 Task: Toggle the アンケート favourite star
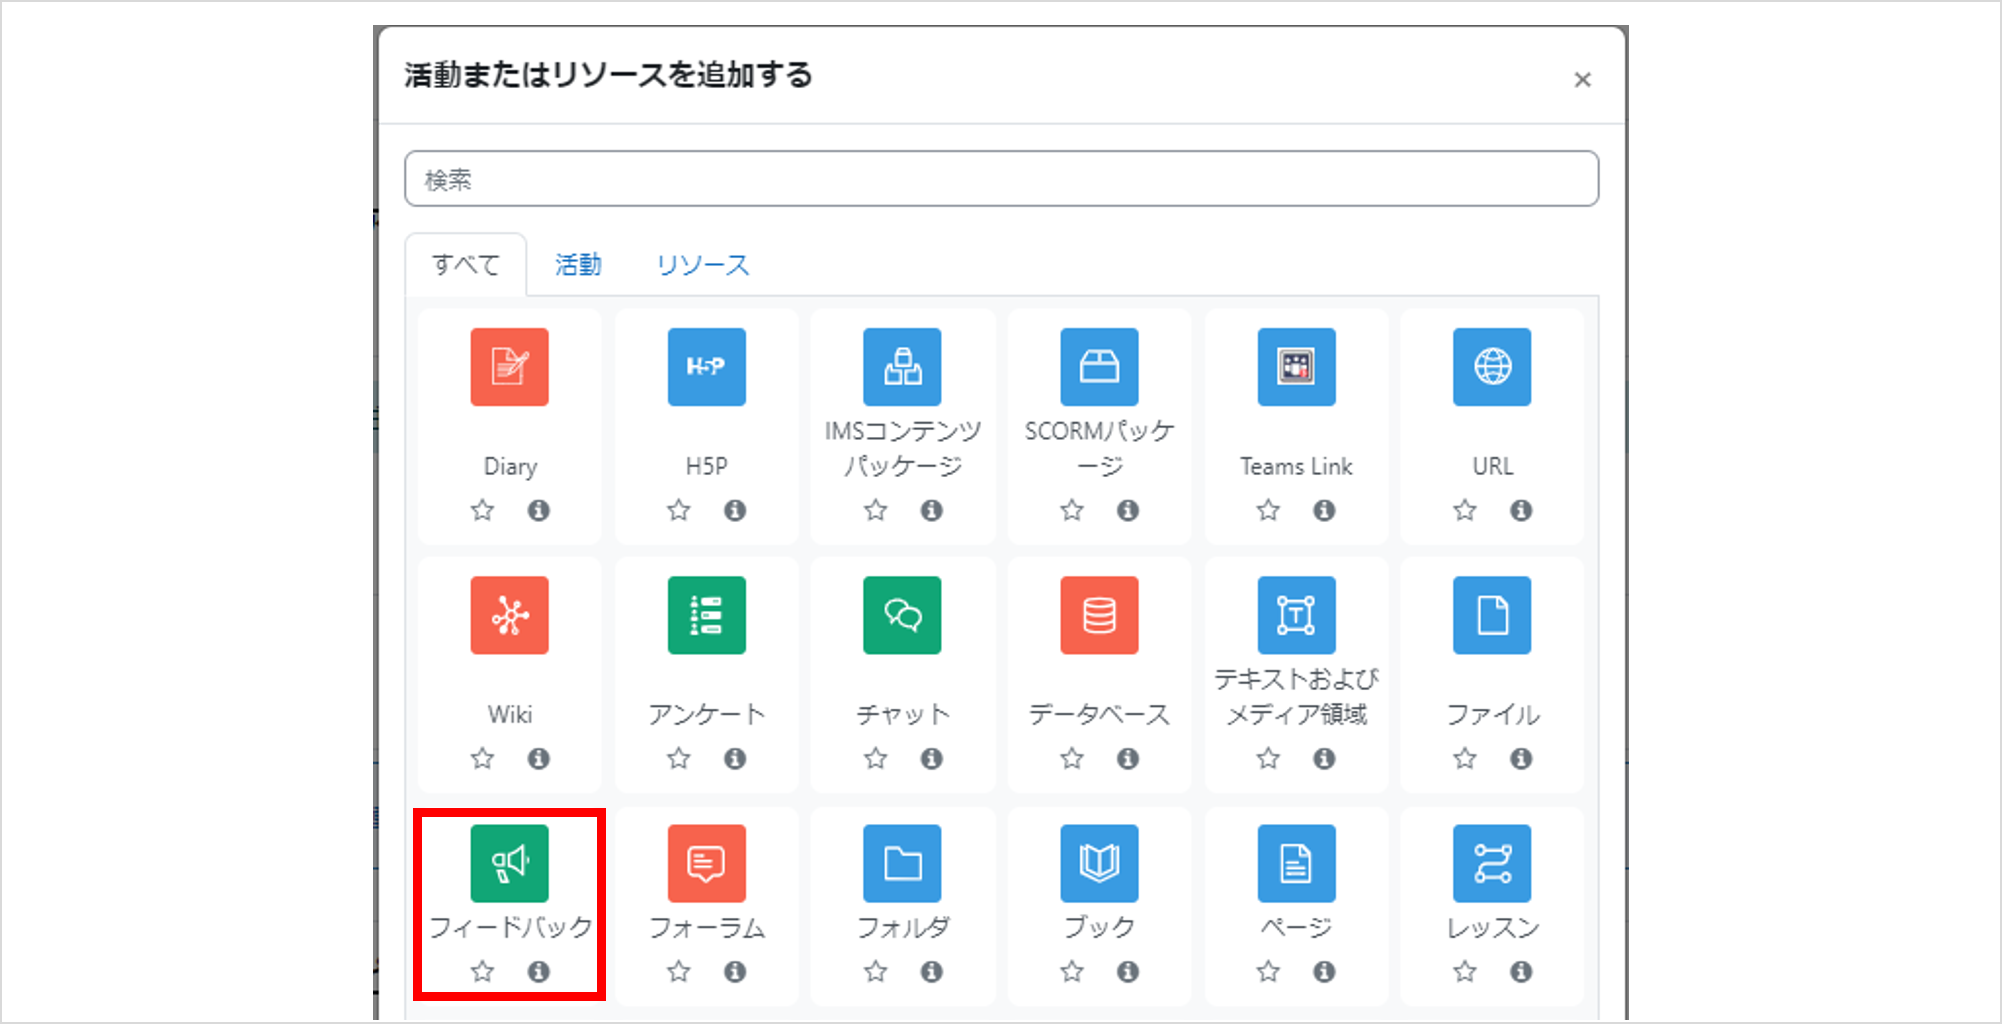(x=679, y=758)
